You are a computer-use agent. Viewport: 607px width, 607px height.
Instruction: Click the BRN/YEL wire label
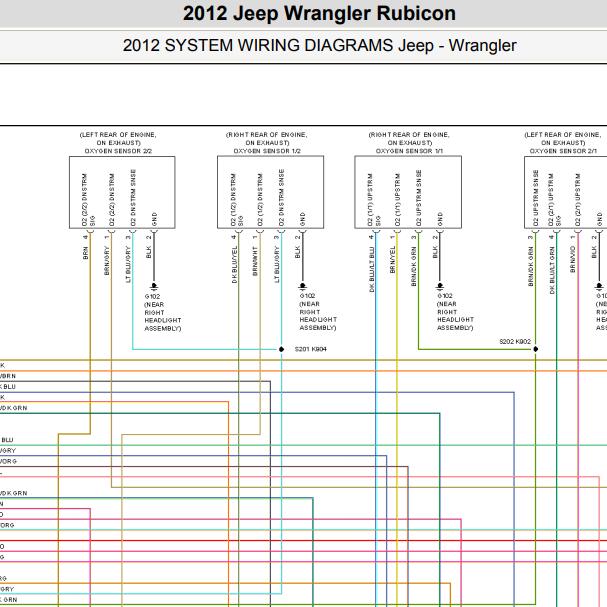coord(393,259)
